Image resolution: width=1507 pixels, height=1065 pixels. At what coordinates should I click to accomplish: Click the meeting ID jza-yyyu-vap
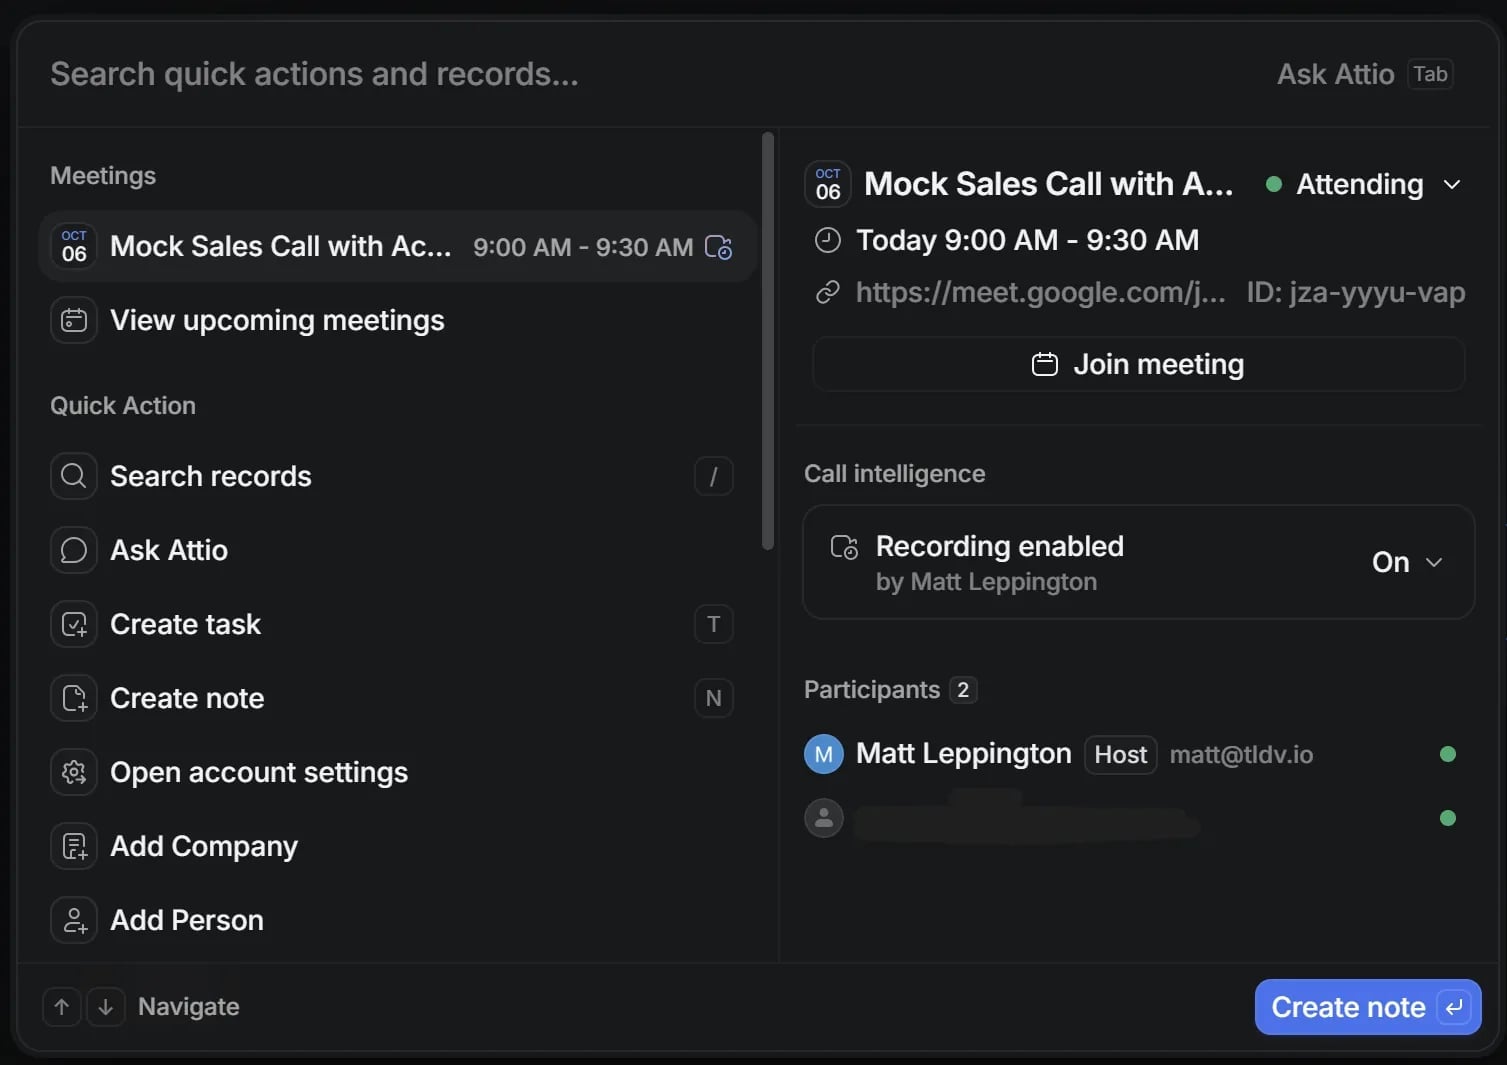(x=1356, y=292)
